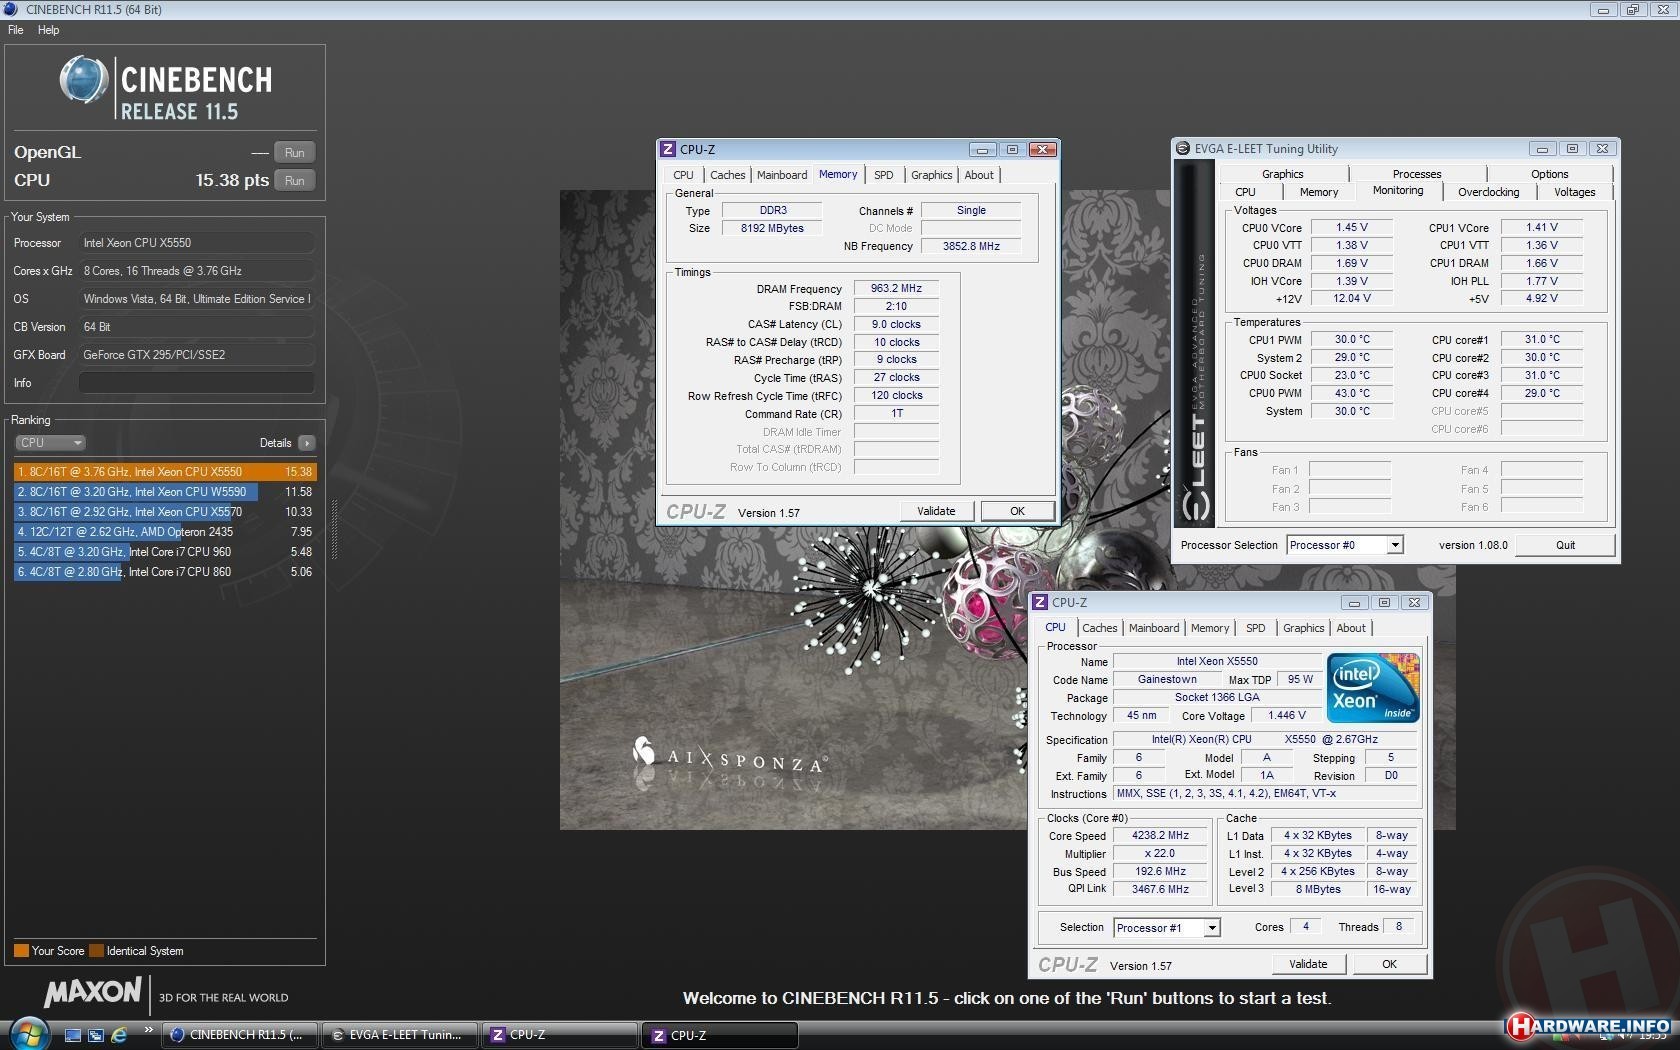Switch to CPU tab in EVGA E-LEET
Screen dimensions: 1680x1050
coord(1245,192)
